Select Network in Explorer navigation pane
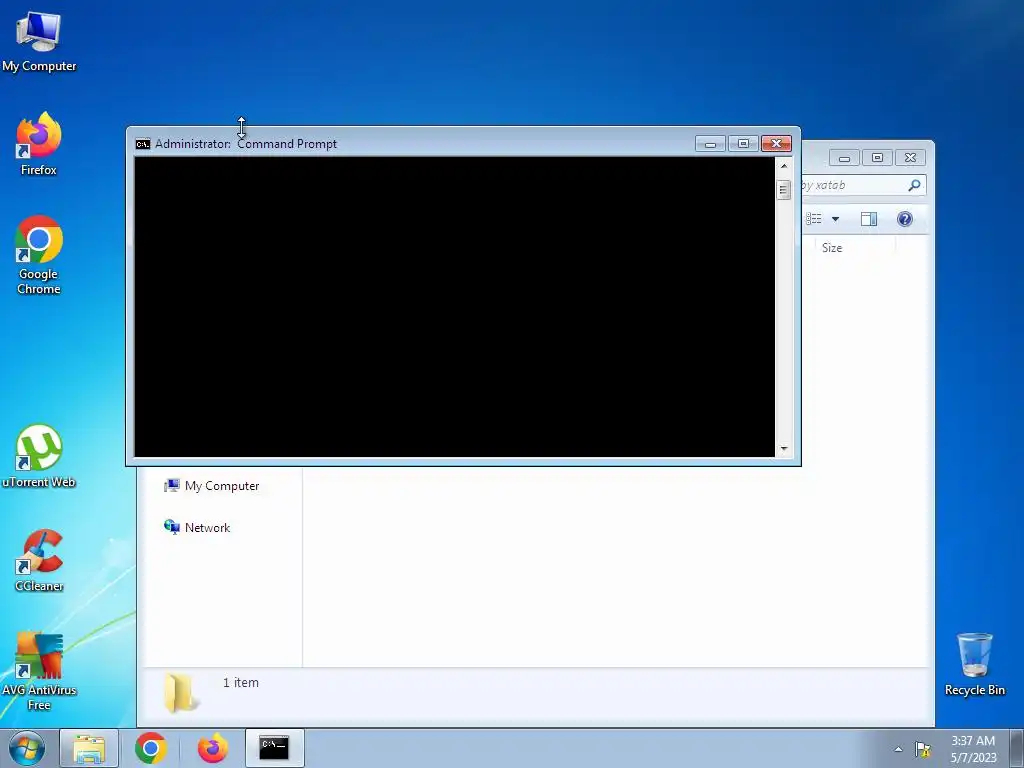The image size is (1024, 768). (x=197, y=528)
